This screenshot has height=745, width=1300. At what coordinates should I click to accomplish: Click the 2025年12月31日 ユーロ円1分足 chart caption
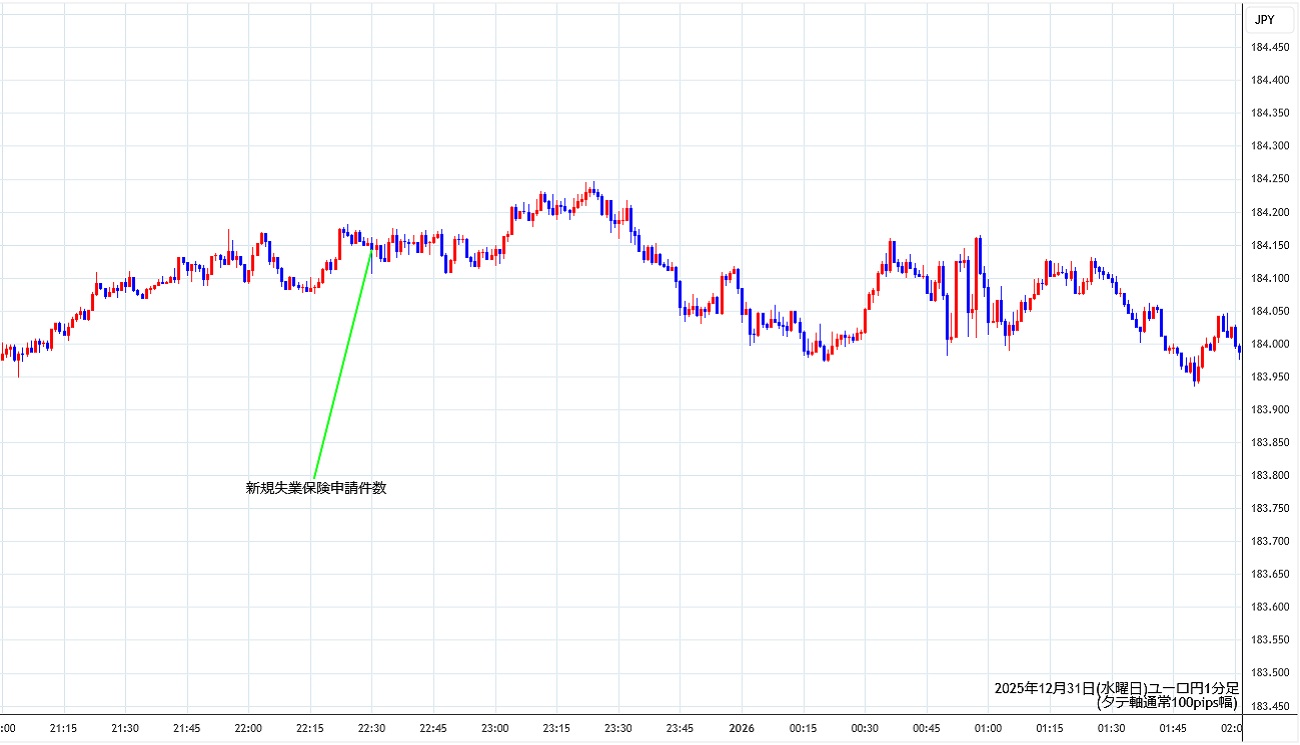[x=1116, y=688]
